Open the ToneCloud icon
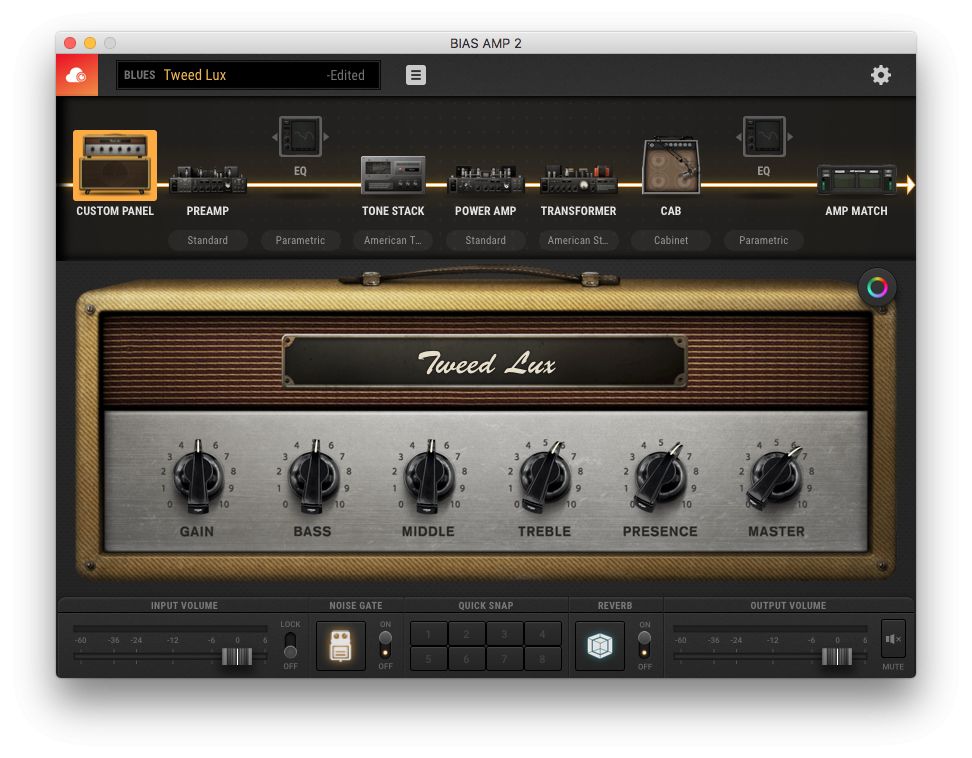Viewport: 972px width, 758px height. pos(77,75)
